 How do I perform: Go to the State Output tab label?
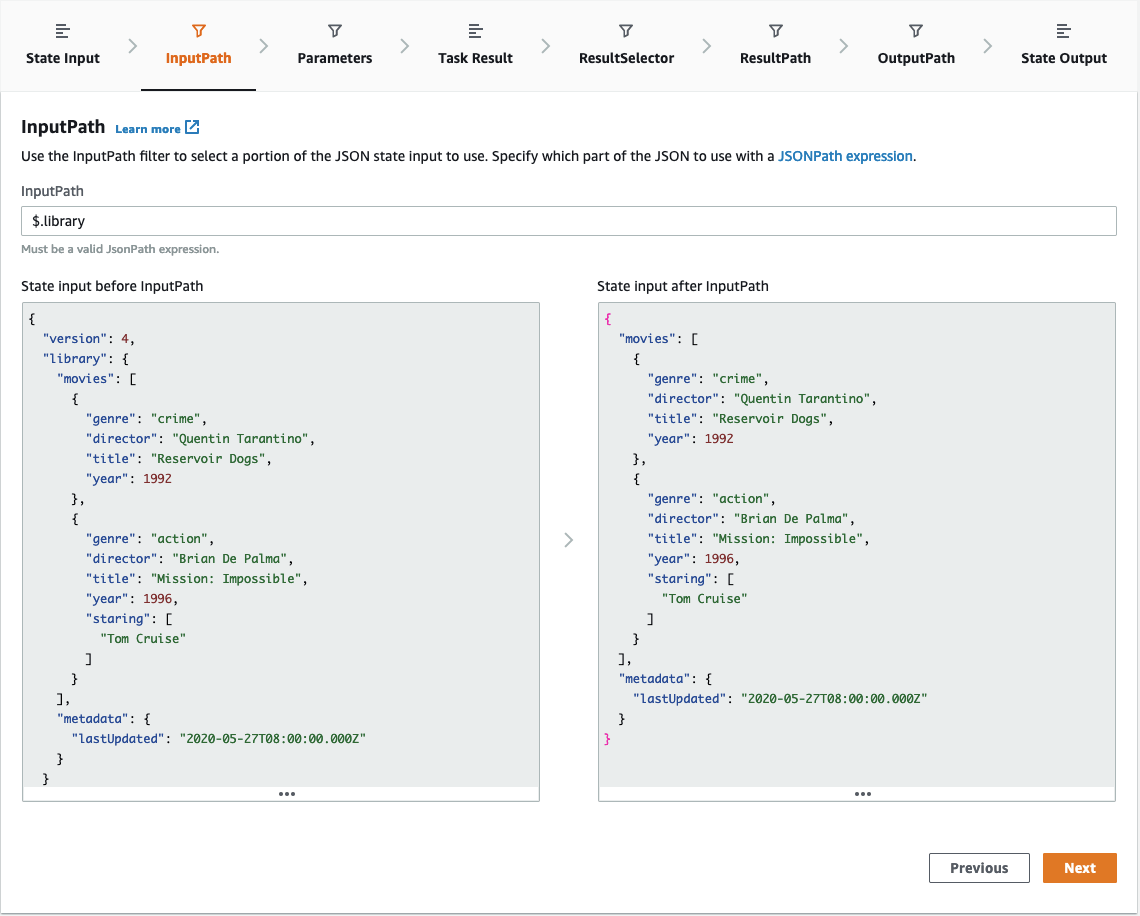(1064, 58)
